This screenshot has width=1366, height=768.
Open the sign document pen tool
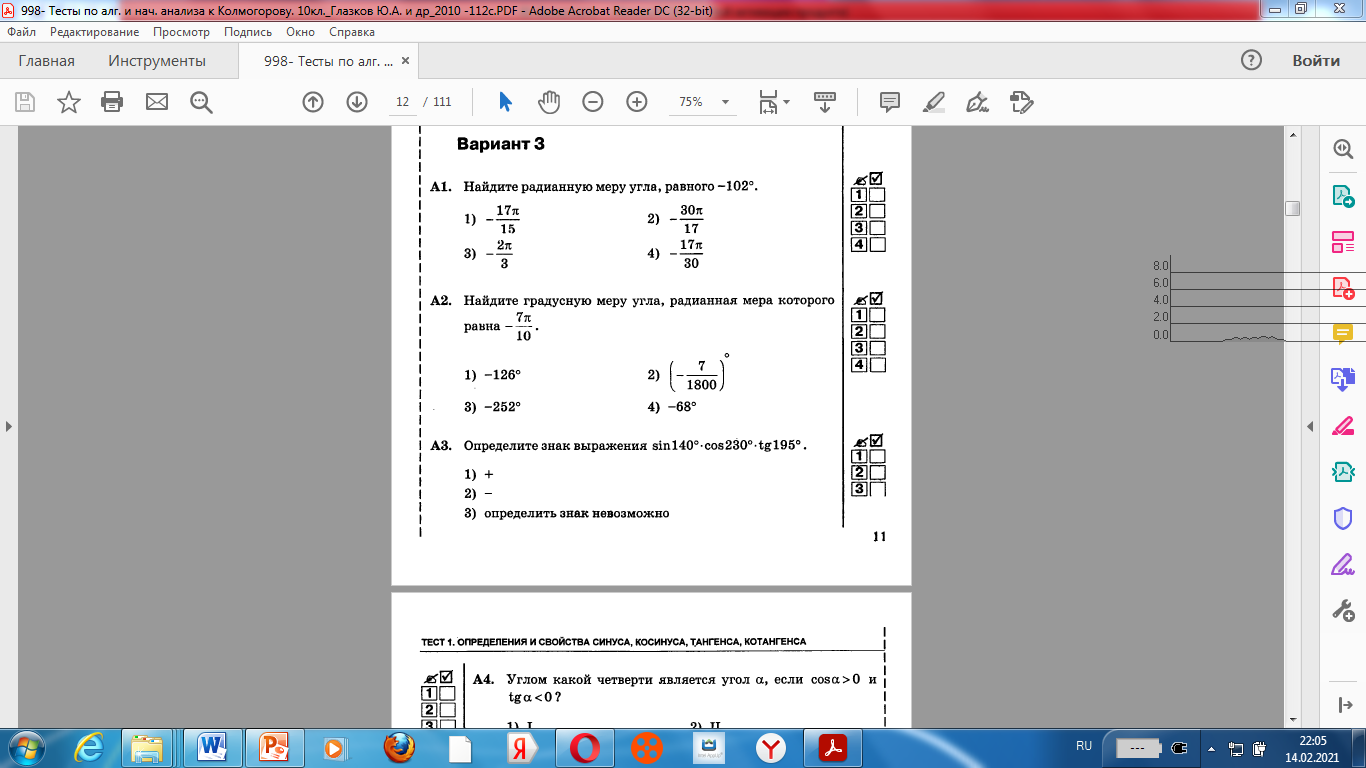coord(977,102)
